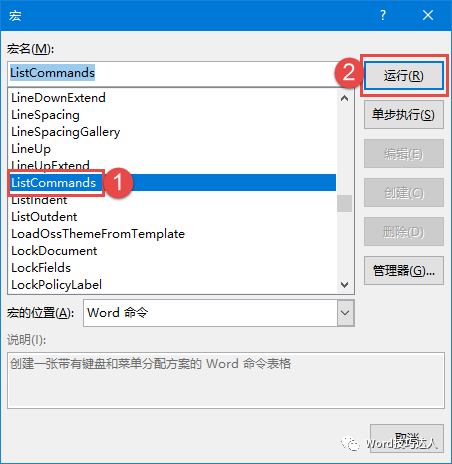
Task: Click the help question mark icon
Action: [383, 15]
